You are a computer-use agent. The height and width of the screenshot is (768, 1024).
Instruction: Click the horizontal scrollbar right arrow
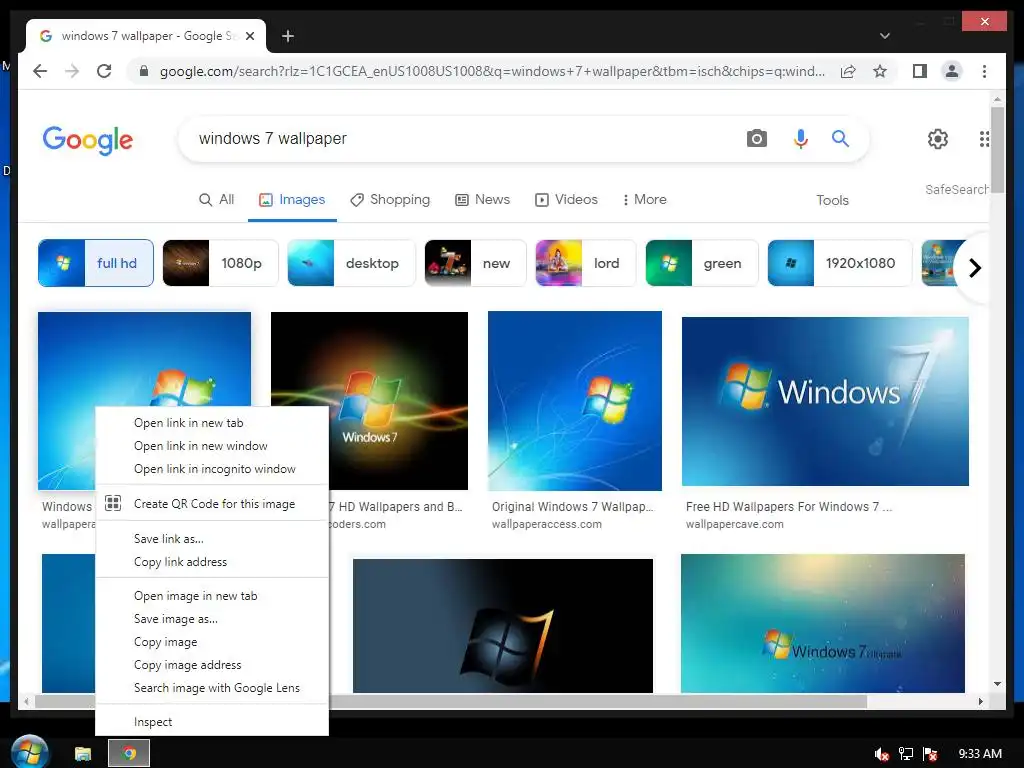coord(980,701)
